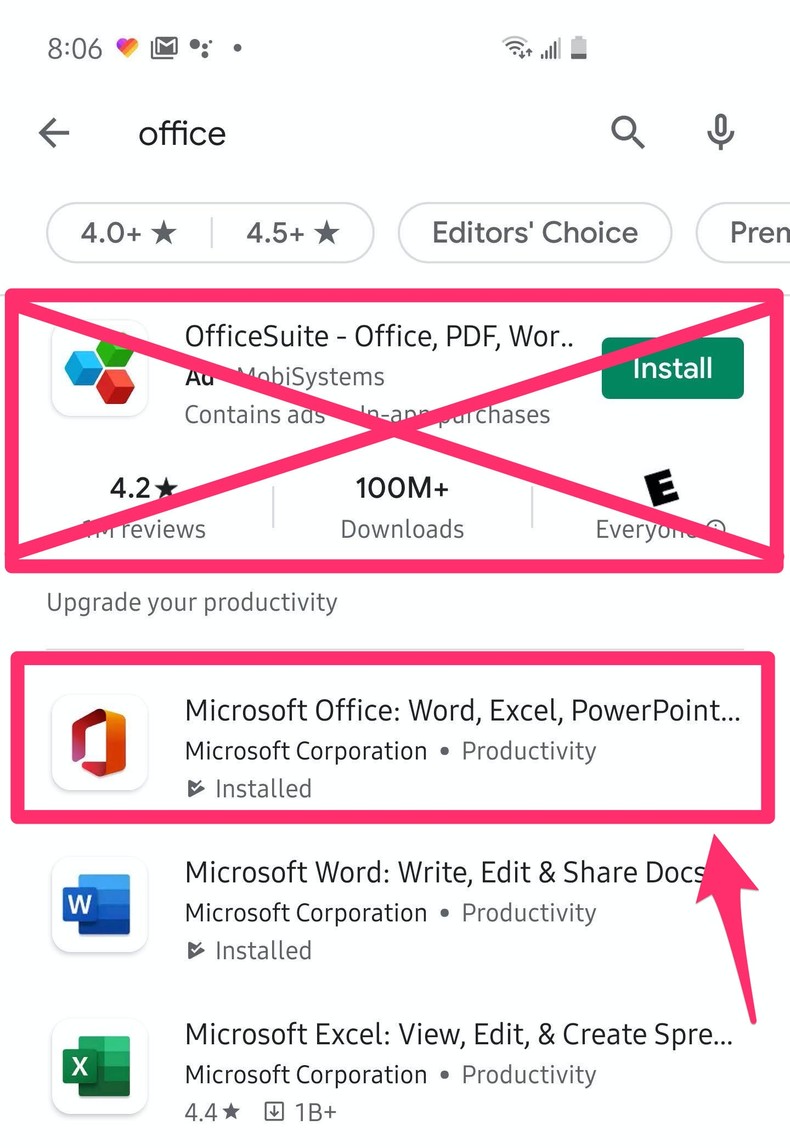Enable the 4.0+ star rating filter
The image size is (790, 1148).
(128, 233)
